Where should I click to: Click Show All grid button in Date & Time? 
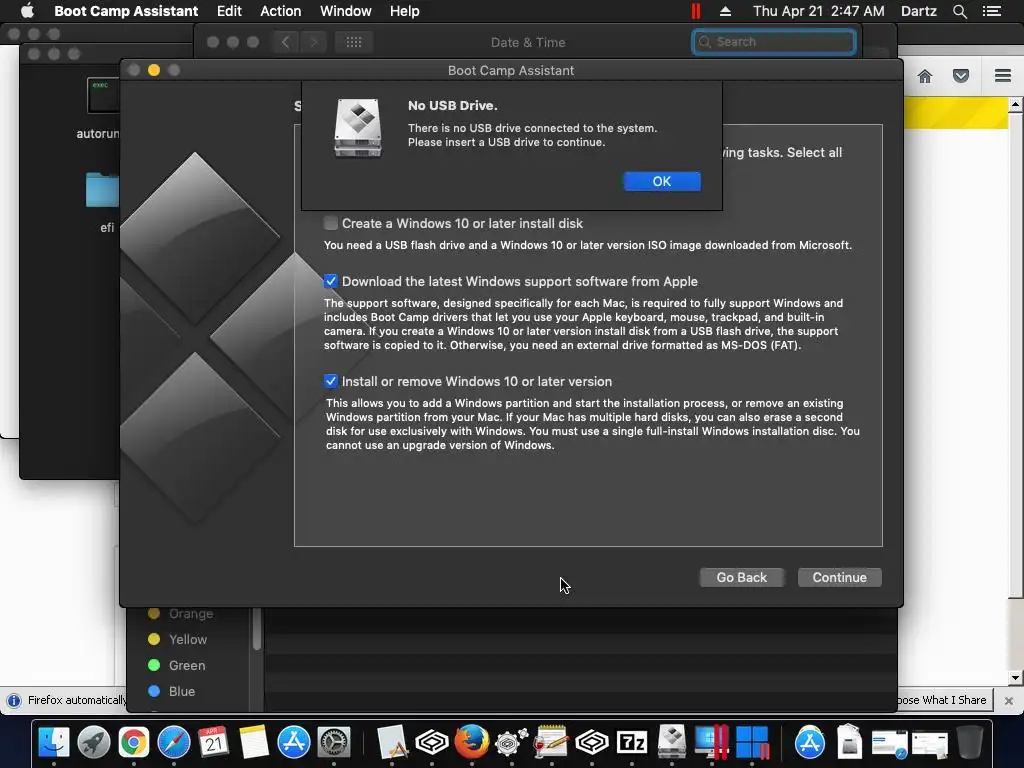[x=354, y=42]
